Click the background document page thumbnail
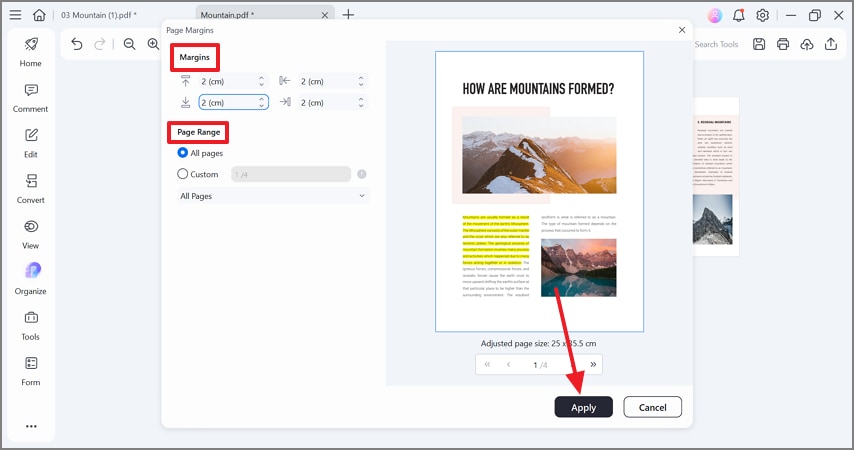Screen dimensions: 854x450 click(716, 177)
